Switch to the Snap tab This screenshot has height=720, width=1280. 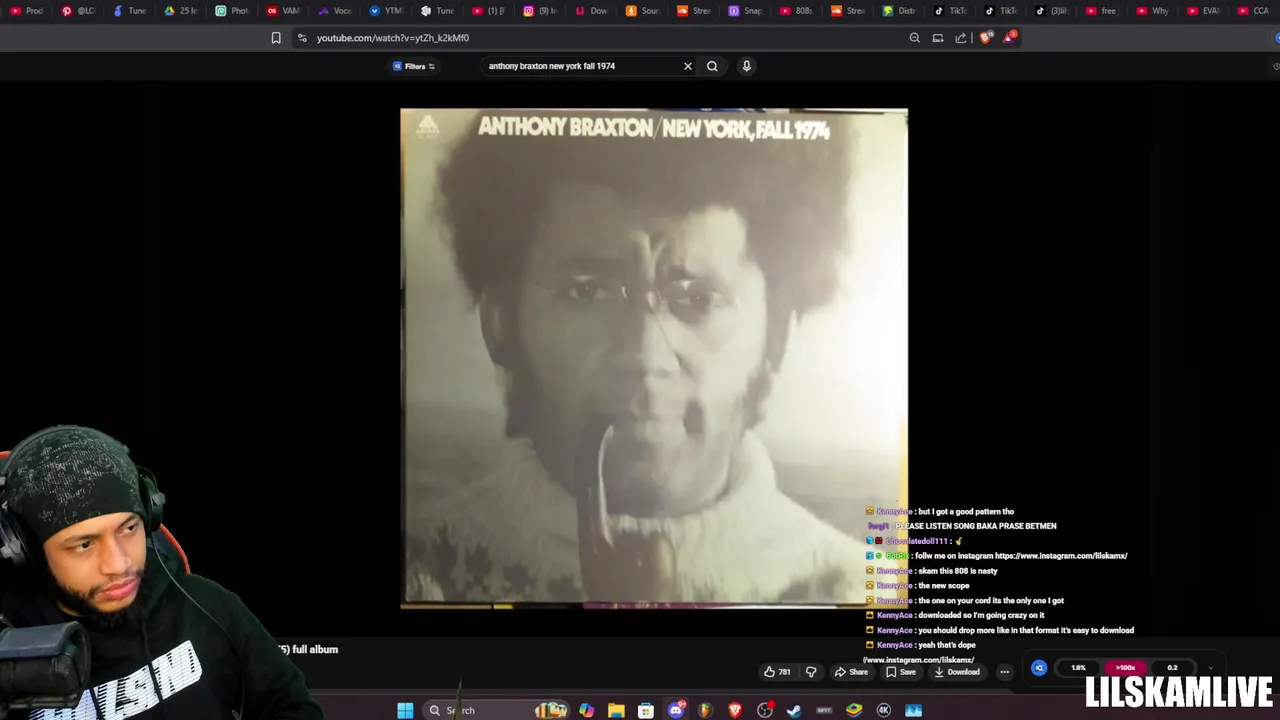[747, 11]
